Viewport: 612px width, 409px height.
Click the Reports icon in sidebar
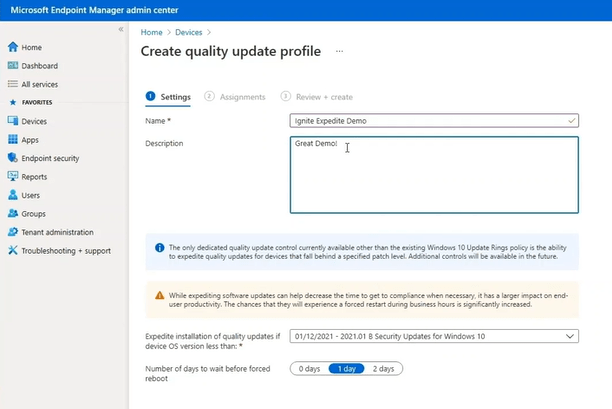pyautogui.click(x=13, y=176)
